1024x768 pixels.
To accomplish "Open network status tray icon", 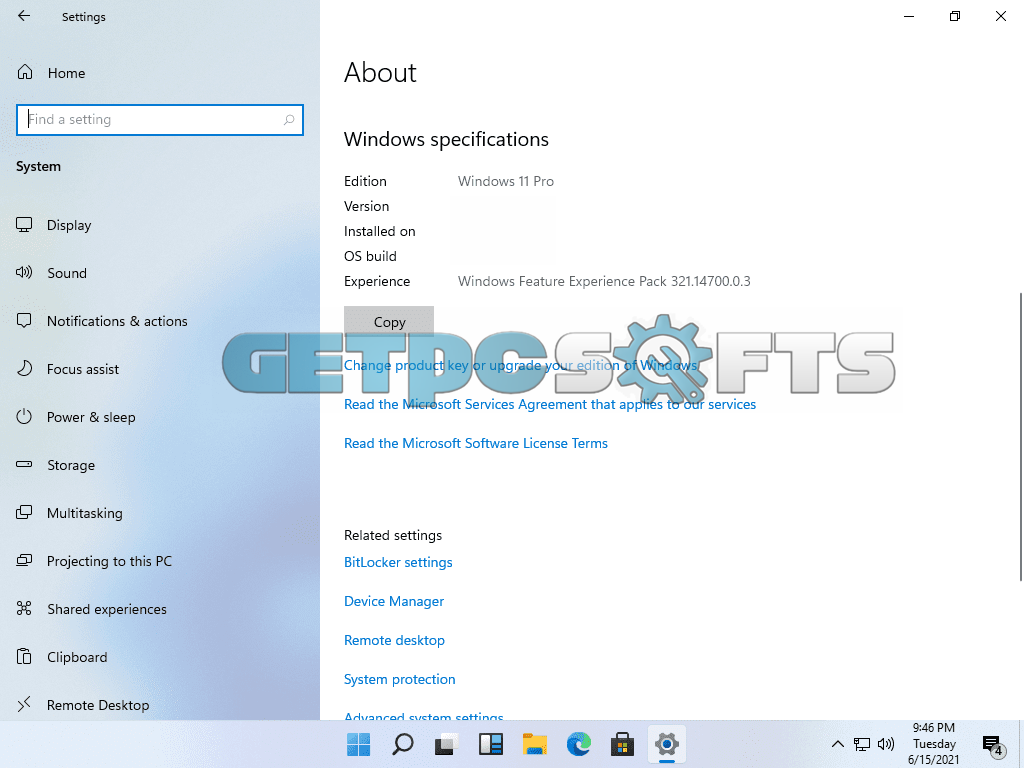I will (x=862, y=744).
